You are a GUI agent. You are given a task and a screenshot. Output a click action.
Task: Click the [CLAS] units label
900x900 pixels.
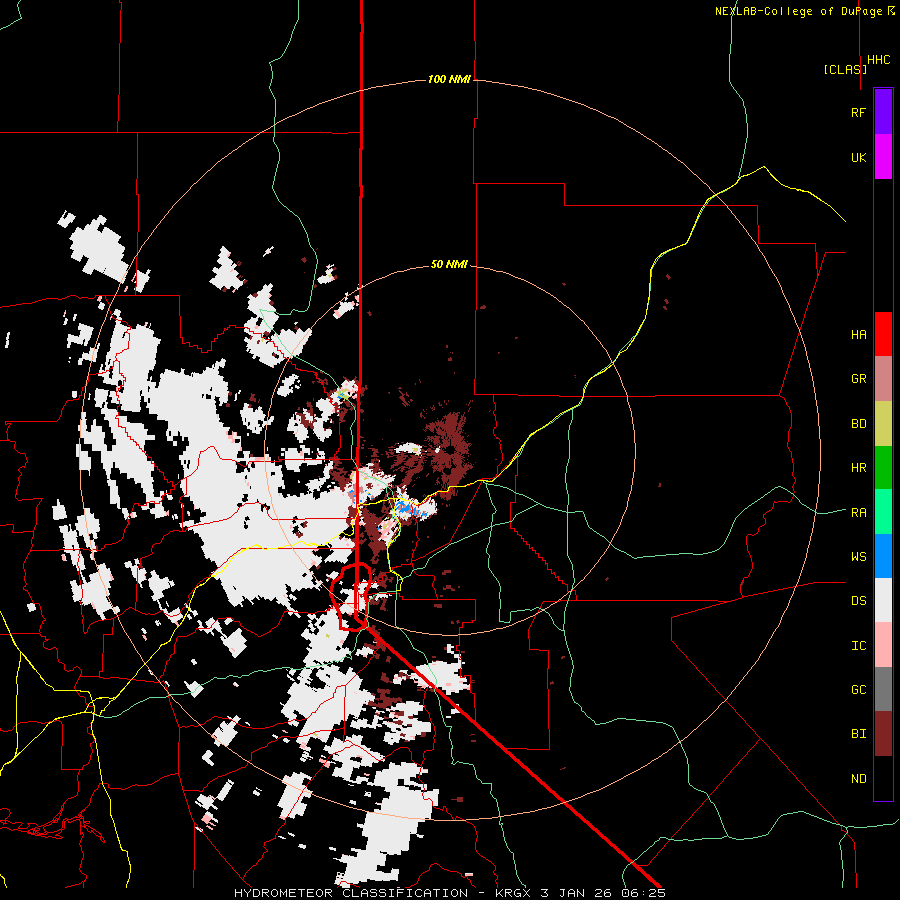click(845, 69)
